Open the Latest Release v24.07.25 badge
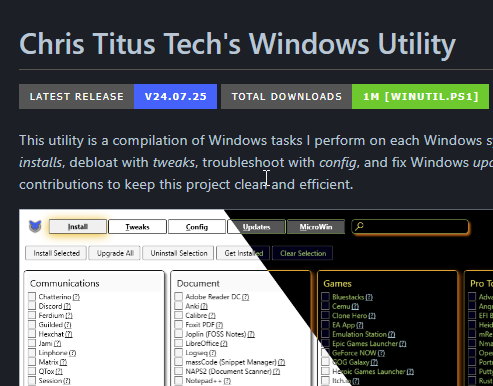Screen dimensions: 493x386 pyautogui.click(x=118, y=97)
